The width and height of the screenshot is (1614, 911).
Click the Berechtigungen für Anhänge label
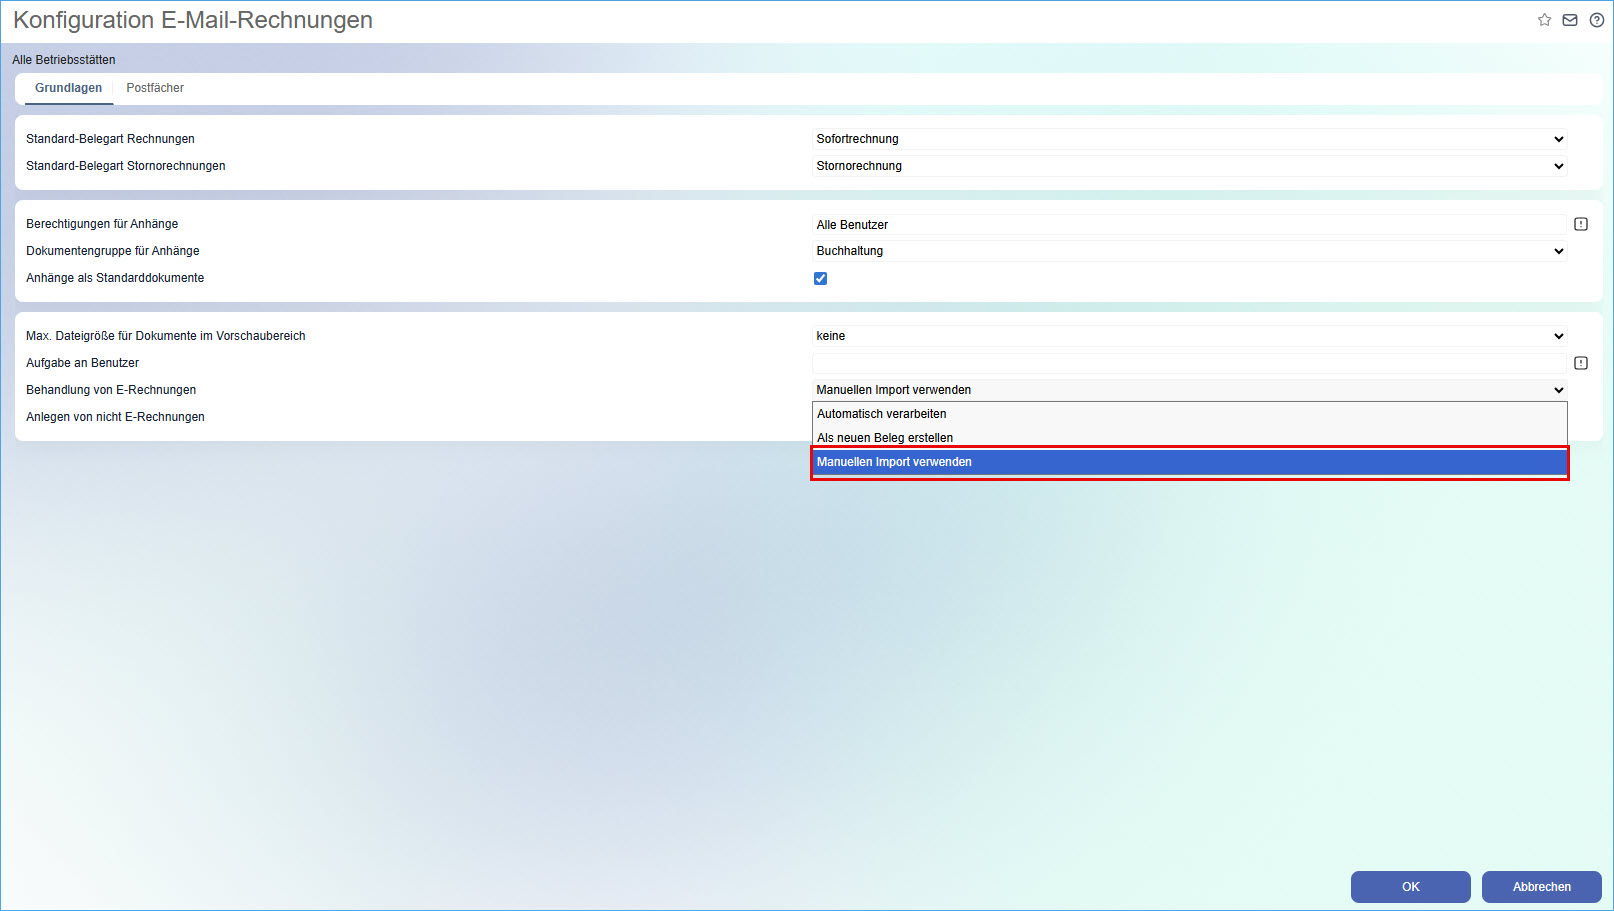coord(102,224)
